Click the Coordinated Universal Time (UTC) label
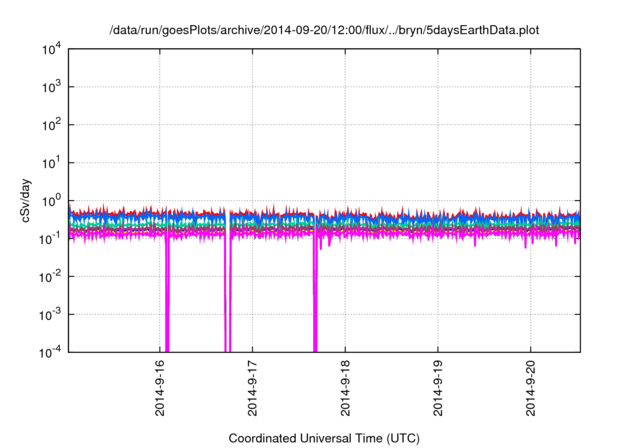Screen dimensions: 640x448 coord(324,439)
